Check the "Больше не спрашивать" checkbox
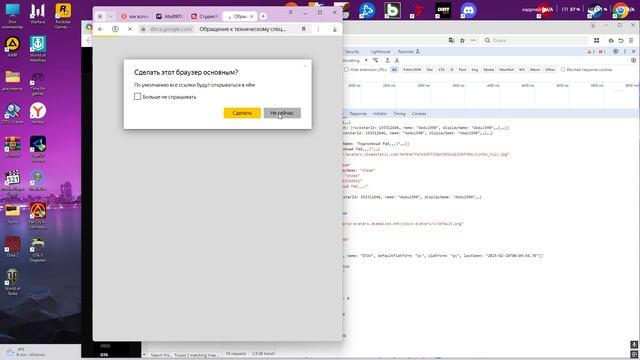The width and height of the screenshot is (640, 360). click(x=138, y=97)
